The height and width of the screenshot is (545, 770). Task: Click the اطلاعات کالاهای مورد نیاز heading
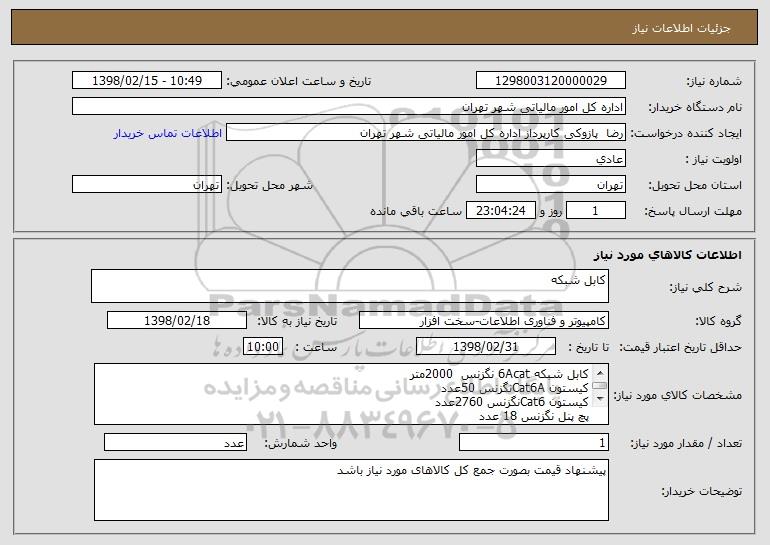(667, 255)
